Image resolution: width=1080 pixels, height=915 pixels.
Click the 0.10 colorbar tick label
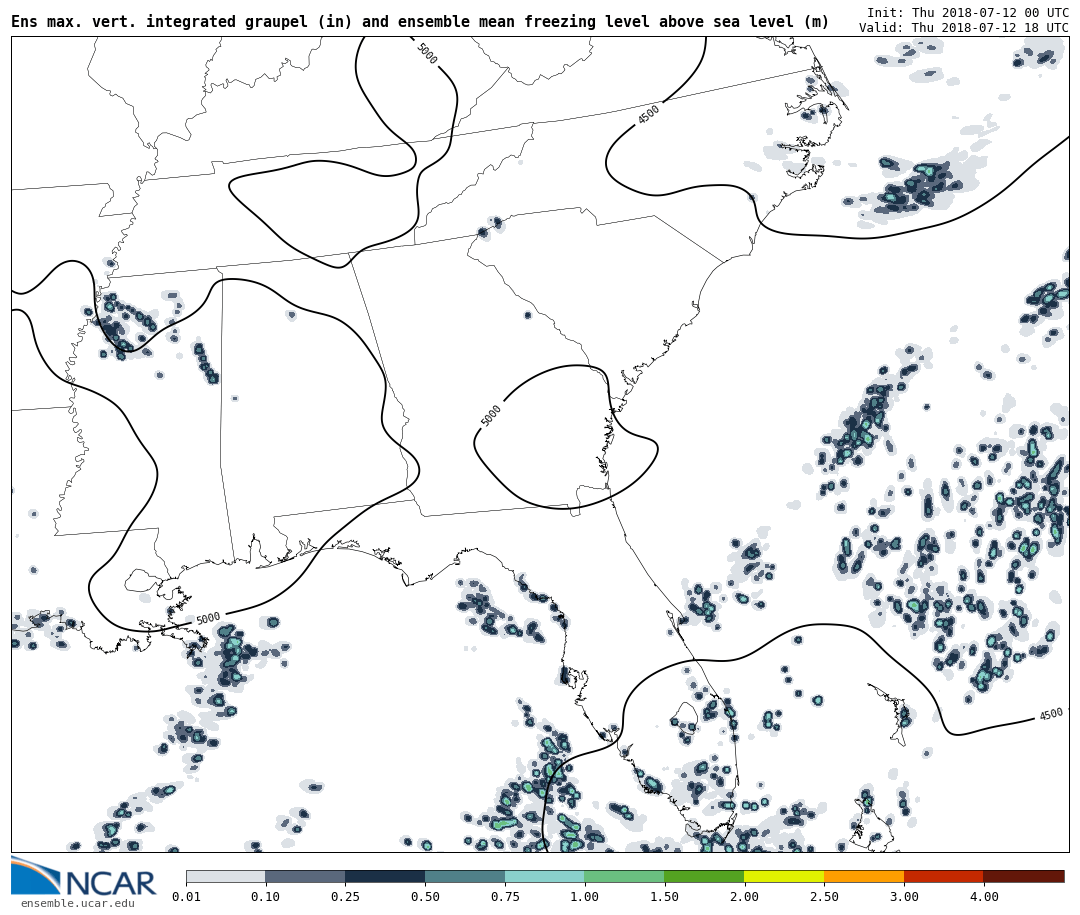coord(266,896)
